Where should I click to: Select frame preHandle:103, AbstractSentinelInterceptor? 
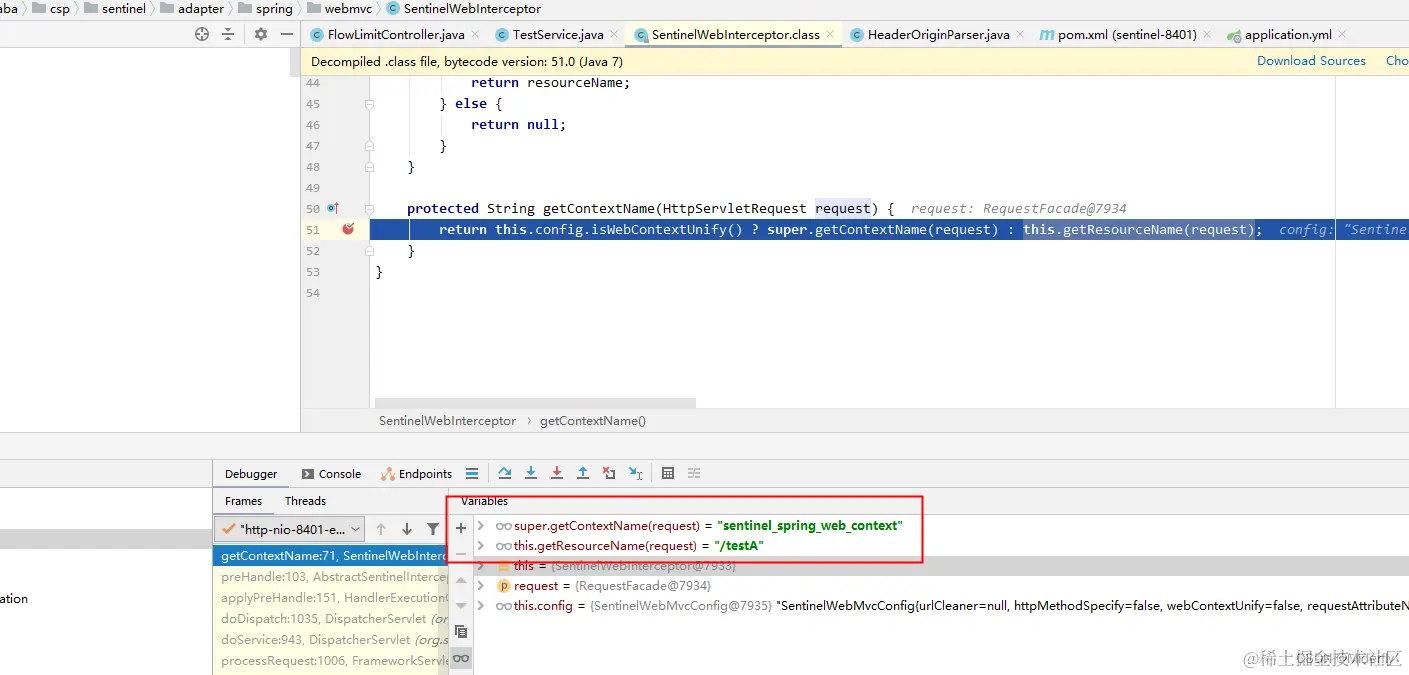[331, 577]
